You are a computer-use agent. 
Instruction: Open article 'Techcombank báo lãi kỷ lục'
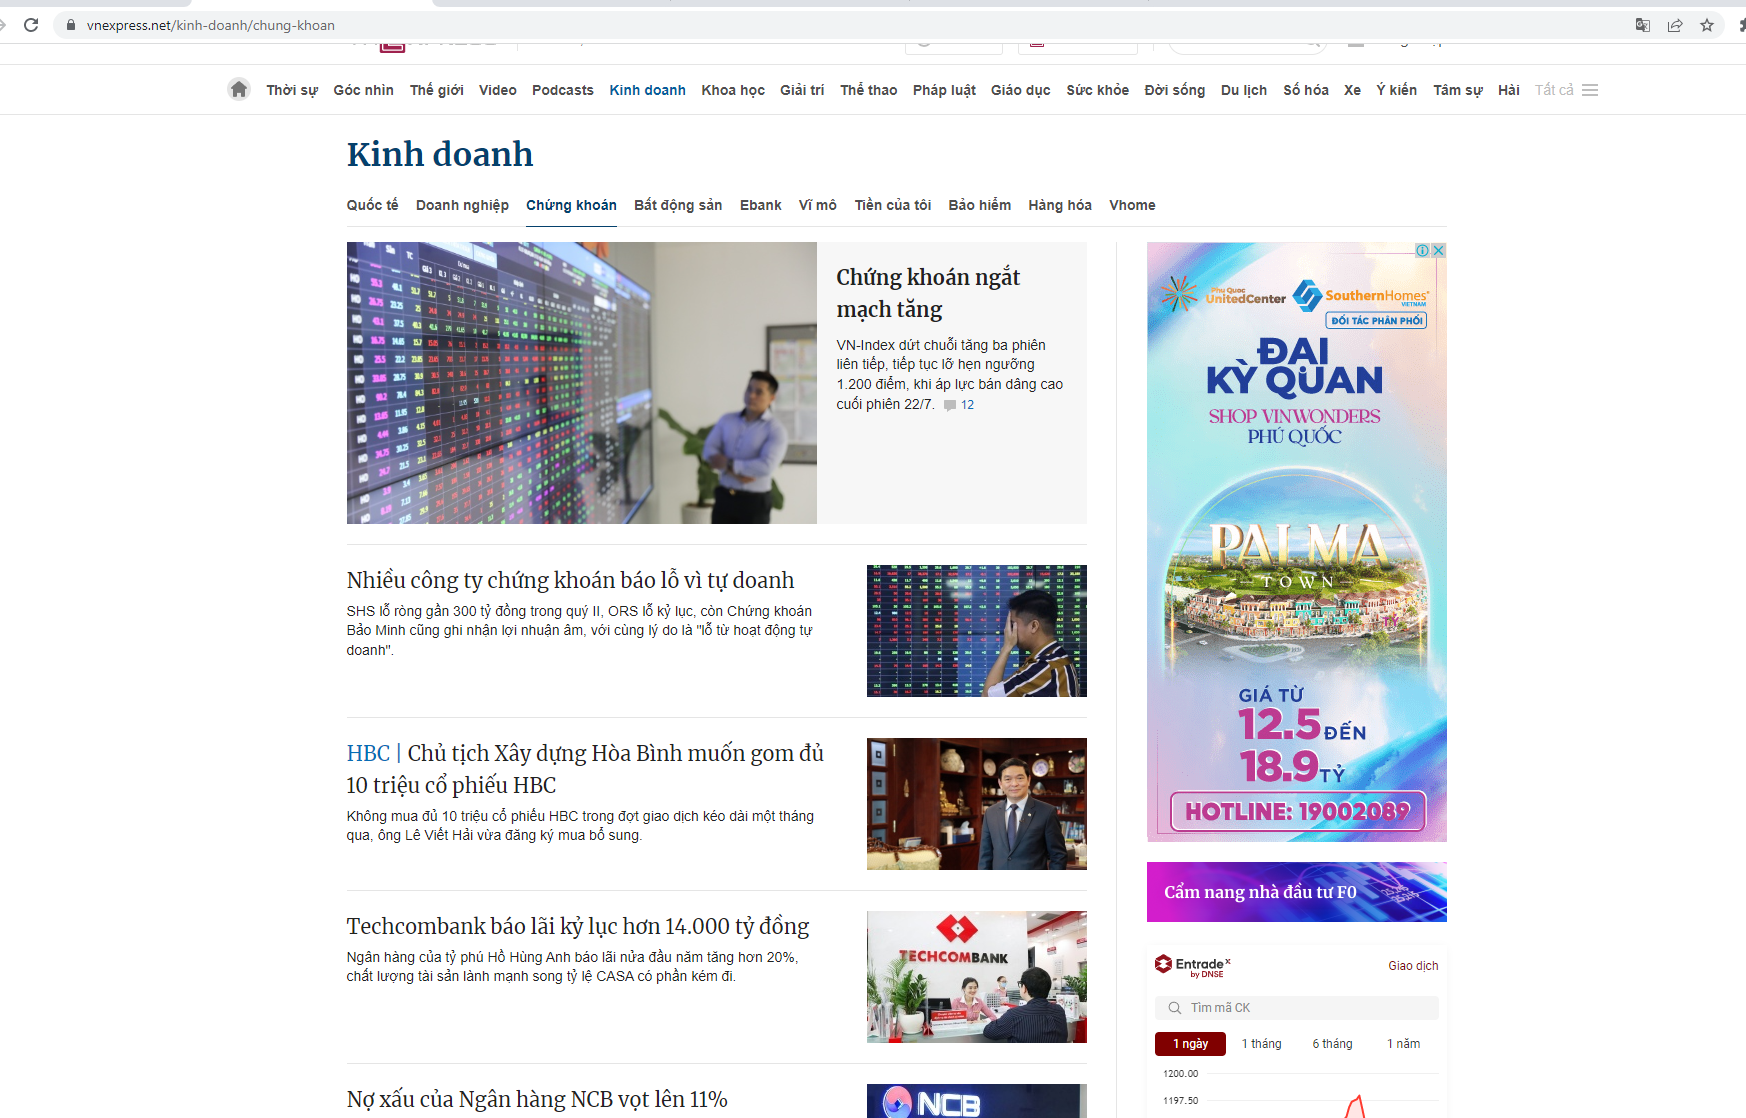coord(578,926)
